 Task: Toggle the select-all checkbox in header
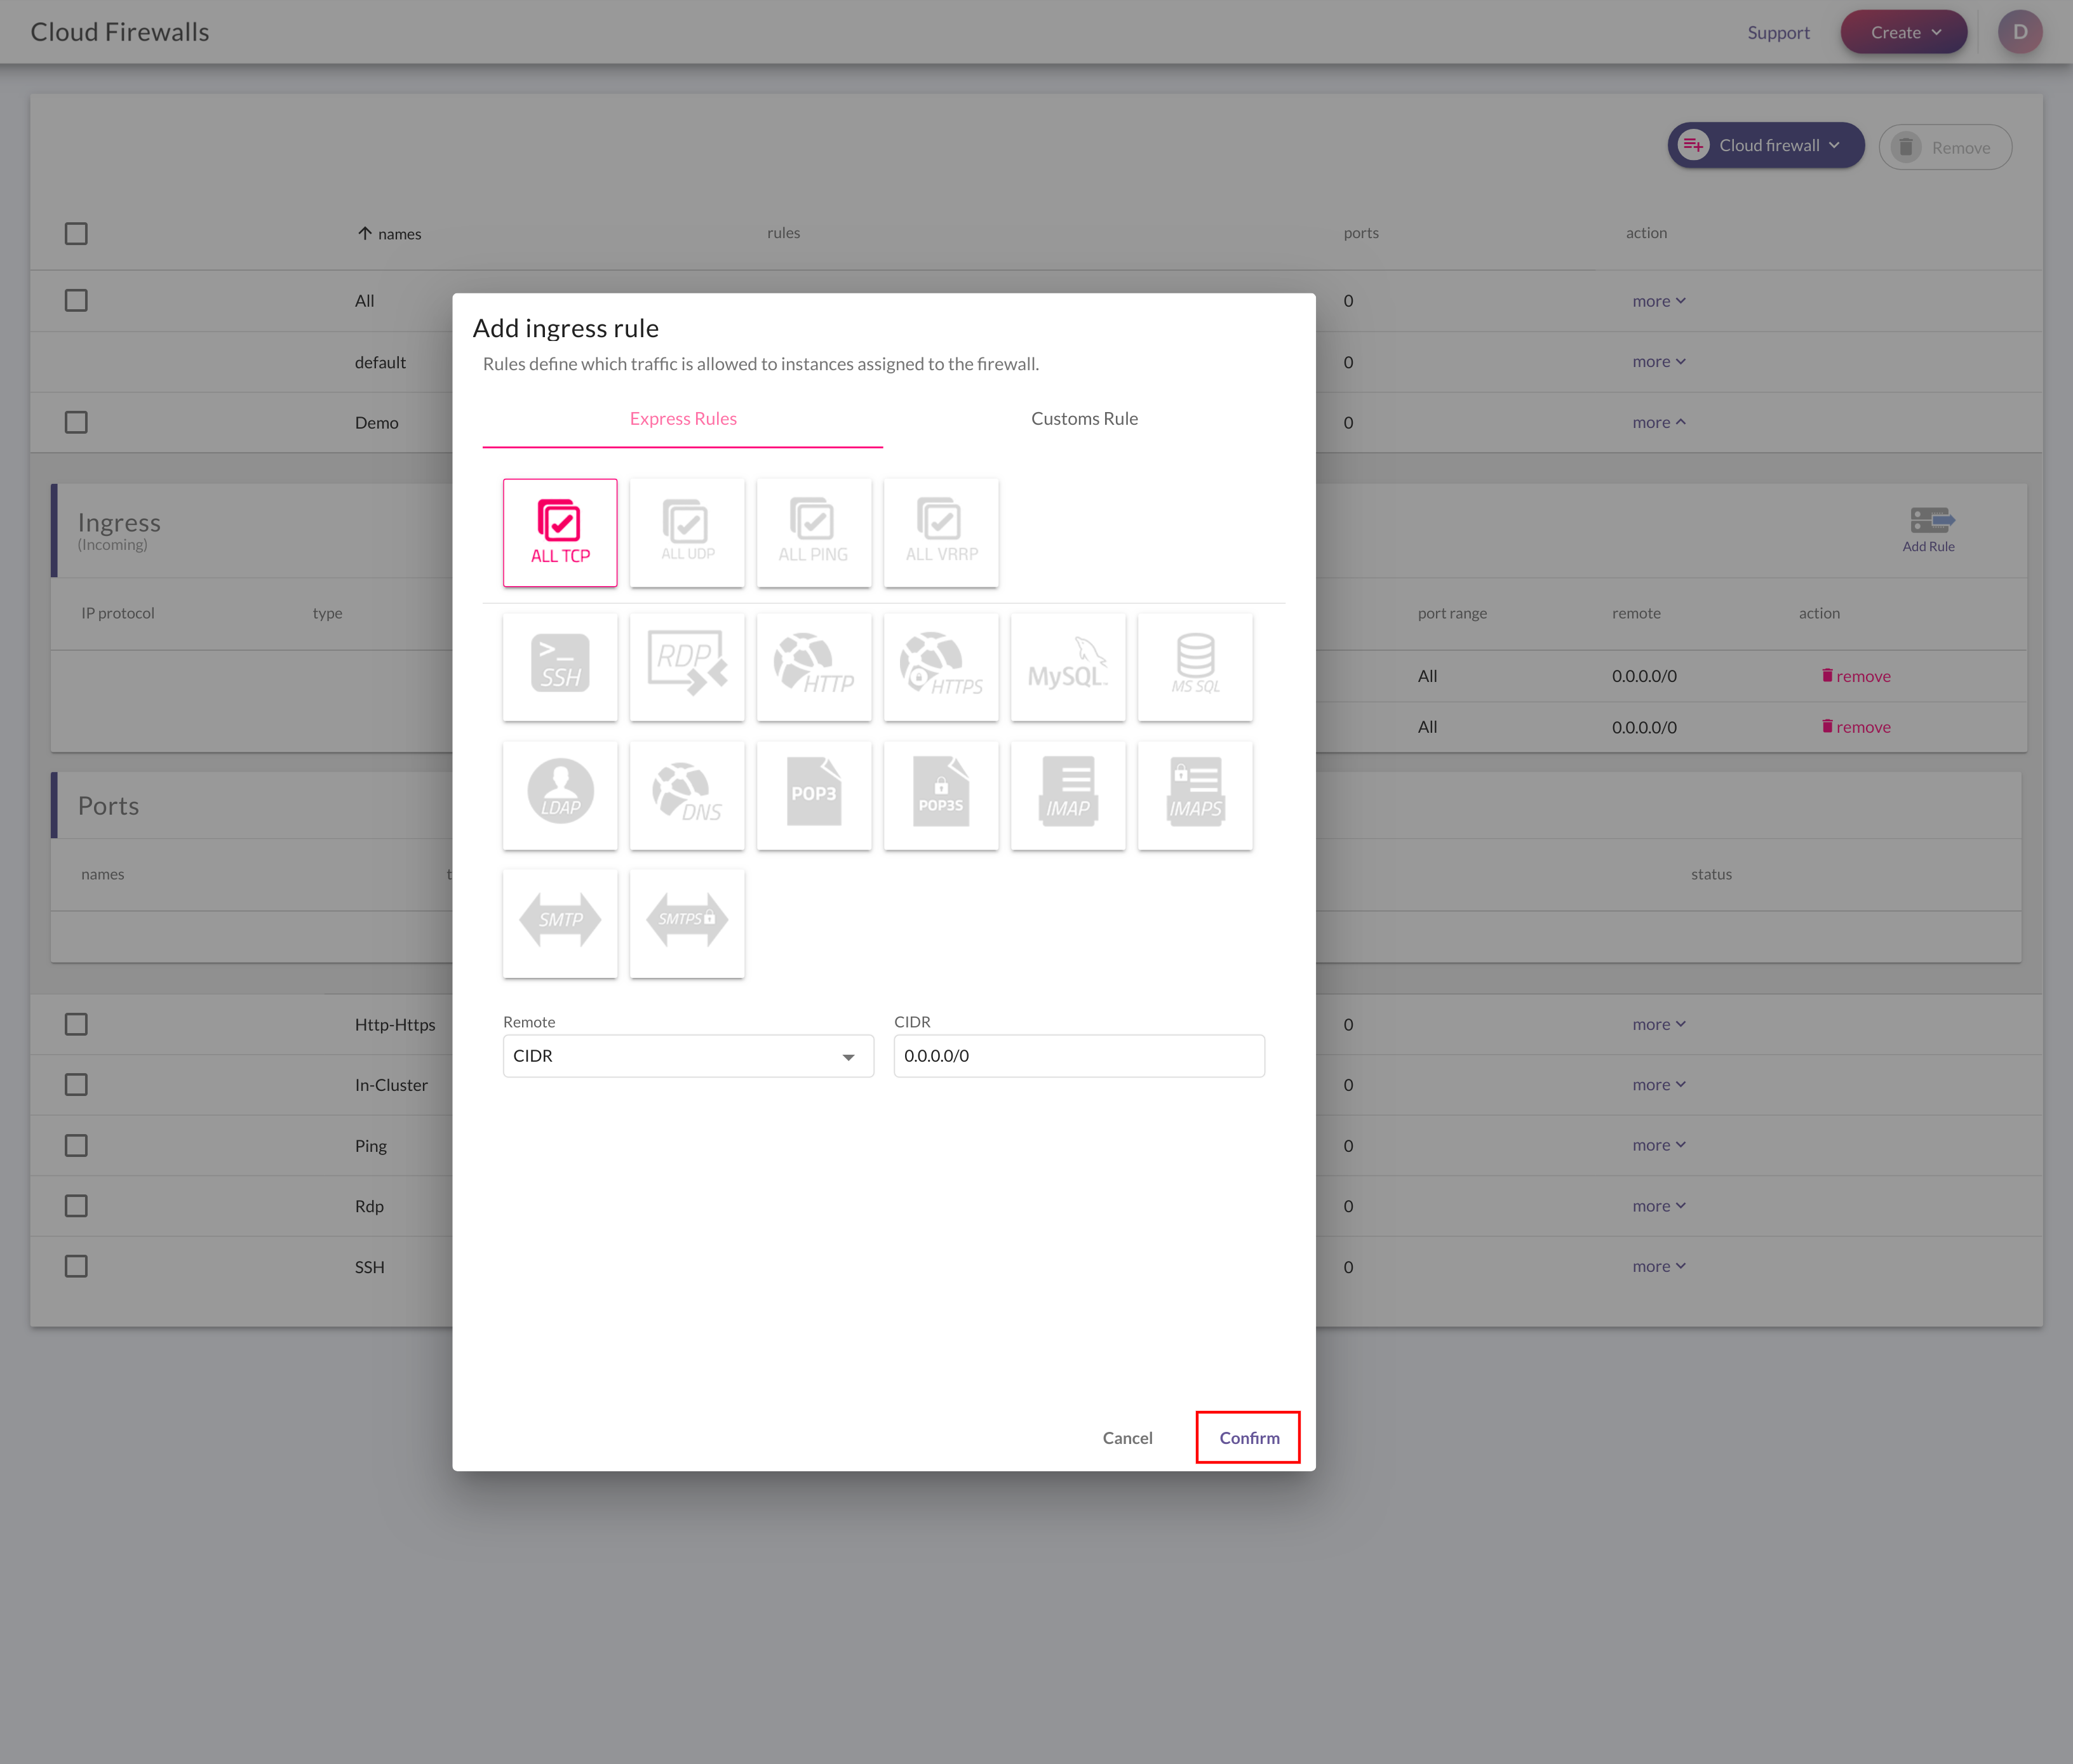click(76, 233)
